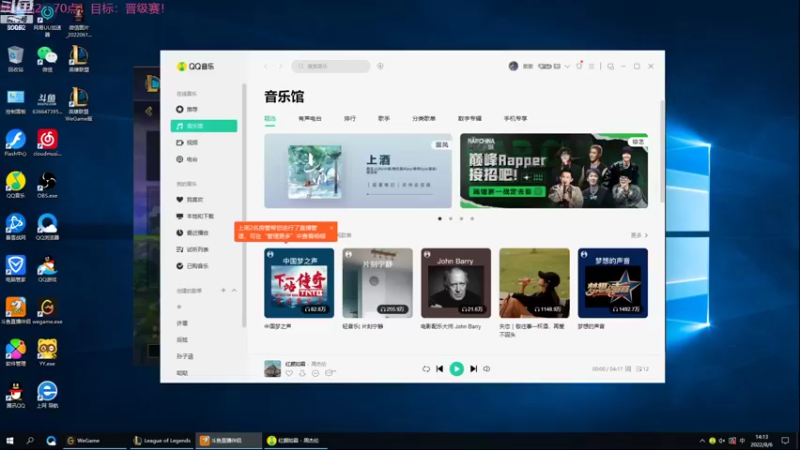800x450 pixels.
Task: Select the fourth banner carousel dot
Action: [x=472, y=218]
